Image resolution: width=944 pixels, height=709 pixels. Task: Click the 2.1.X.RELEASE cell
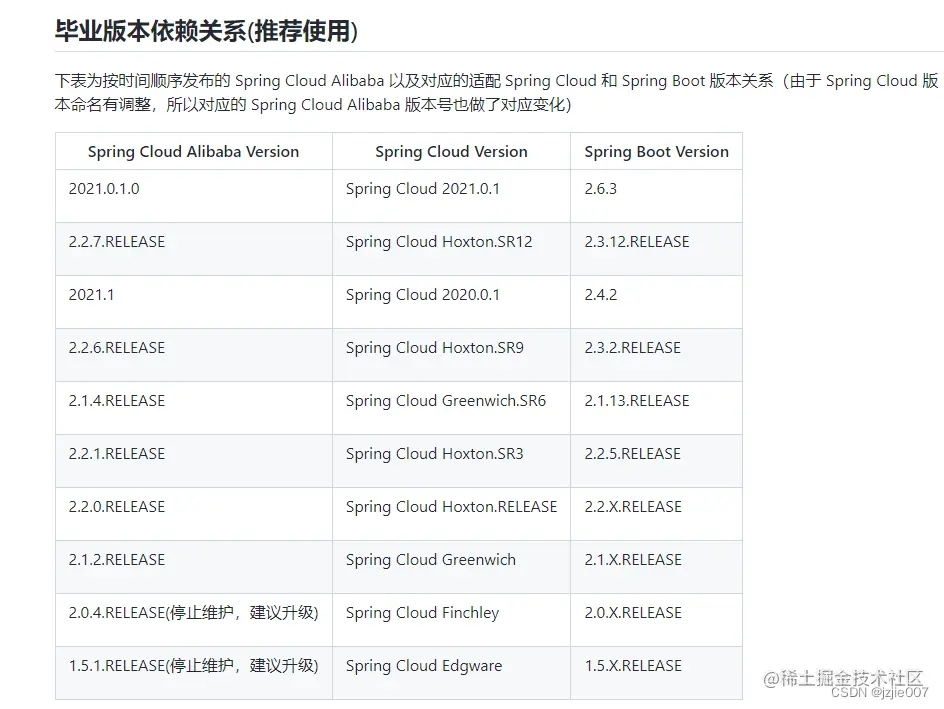click(x=656, y=567)
